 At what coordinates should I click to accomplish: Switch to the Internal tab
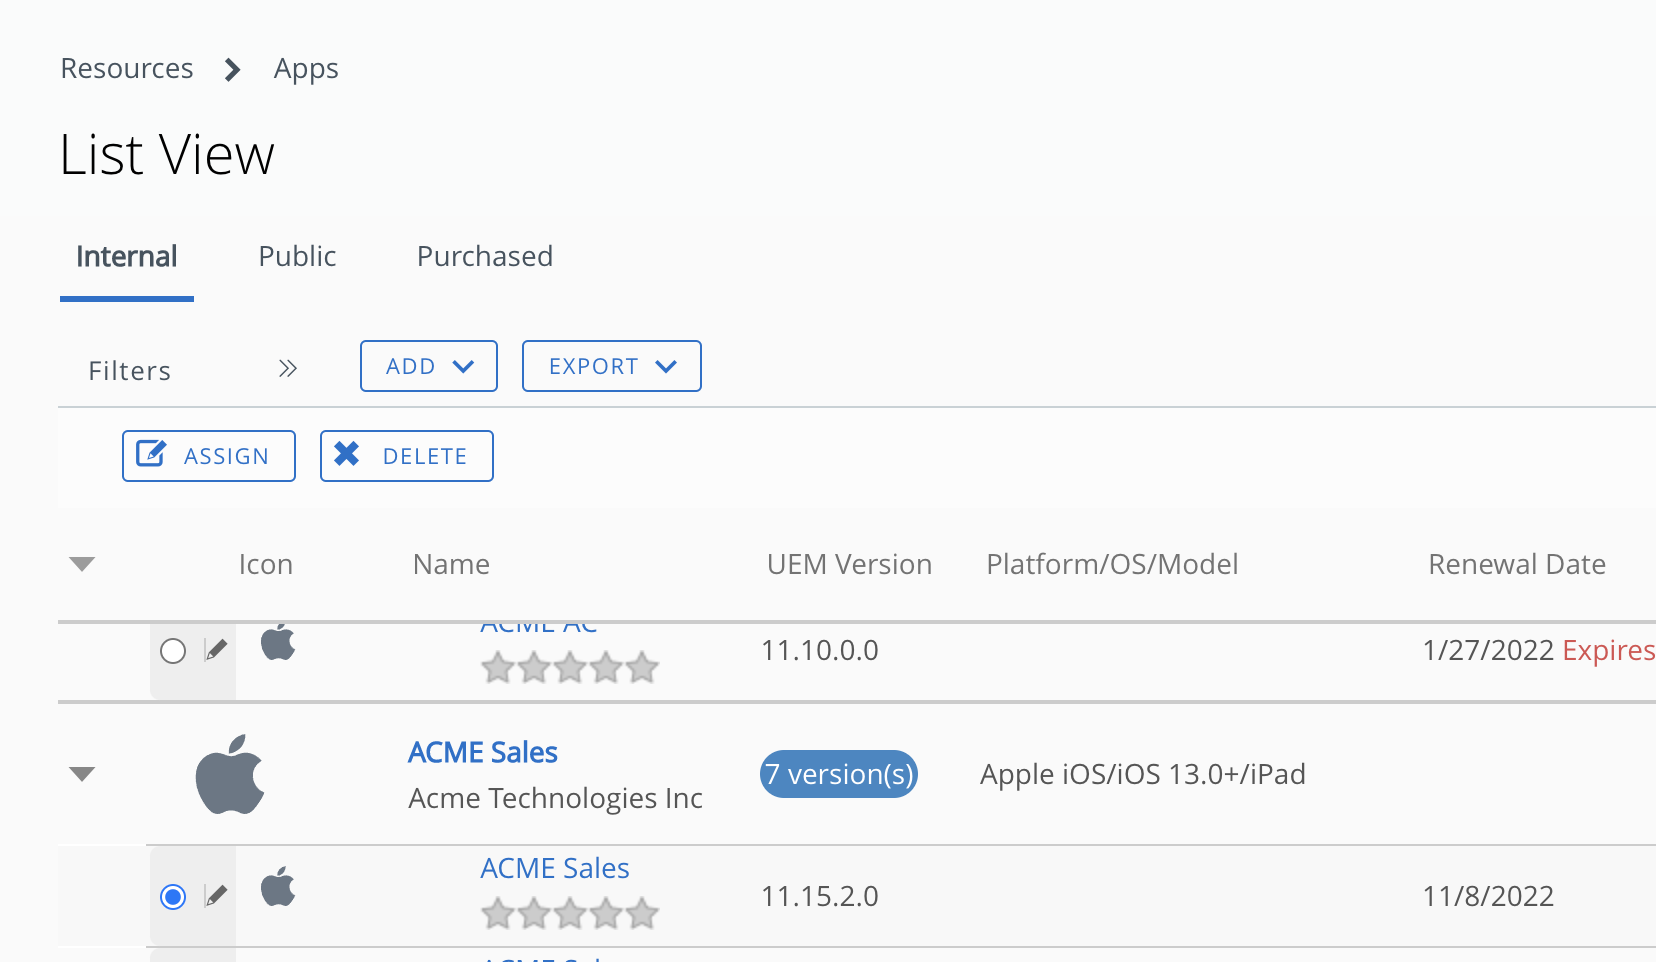(127, 257)
